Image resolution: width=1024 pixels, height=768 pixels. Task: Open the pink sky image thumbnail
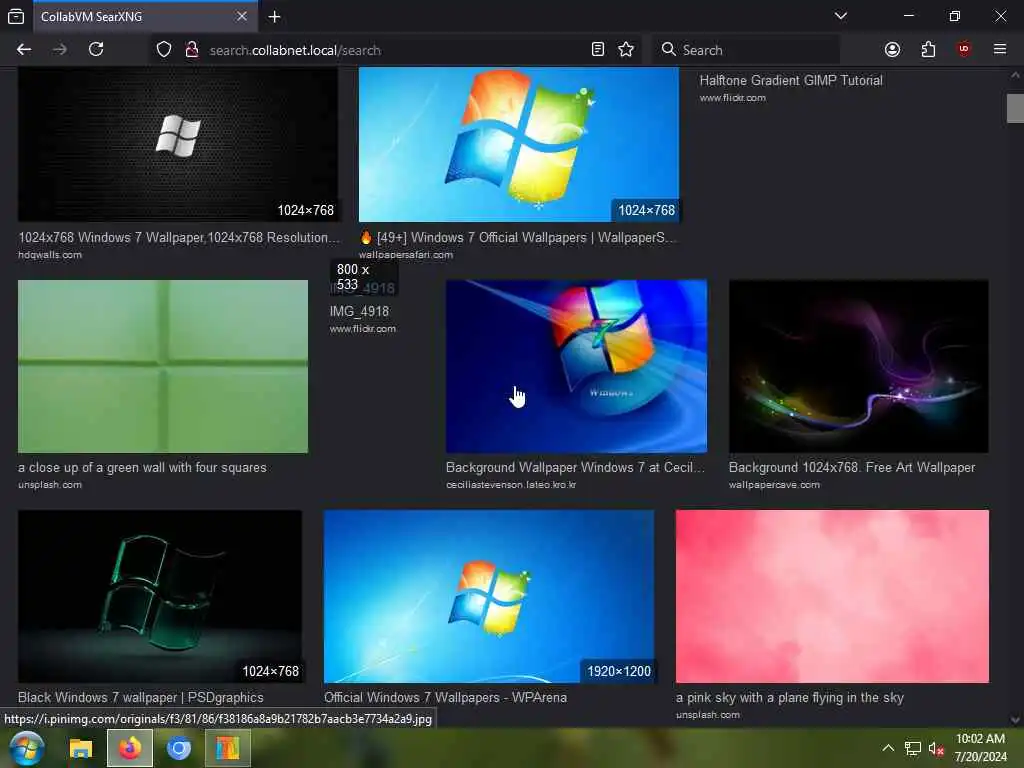tap(832, 596)
